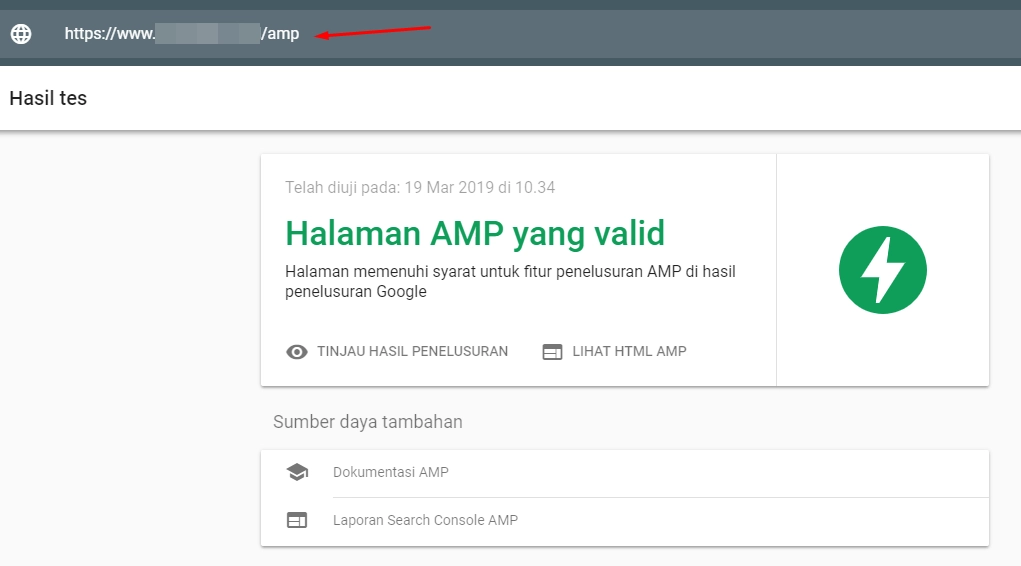The width and height of the screenshot is (1021, 566).
Task: Open the Laporan Search Console AMP link
Action: point(425,520)
